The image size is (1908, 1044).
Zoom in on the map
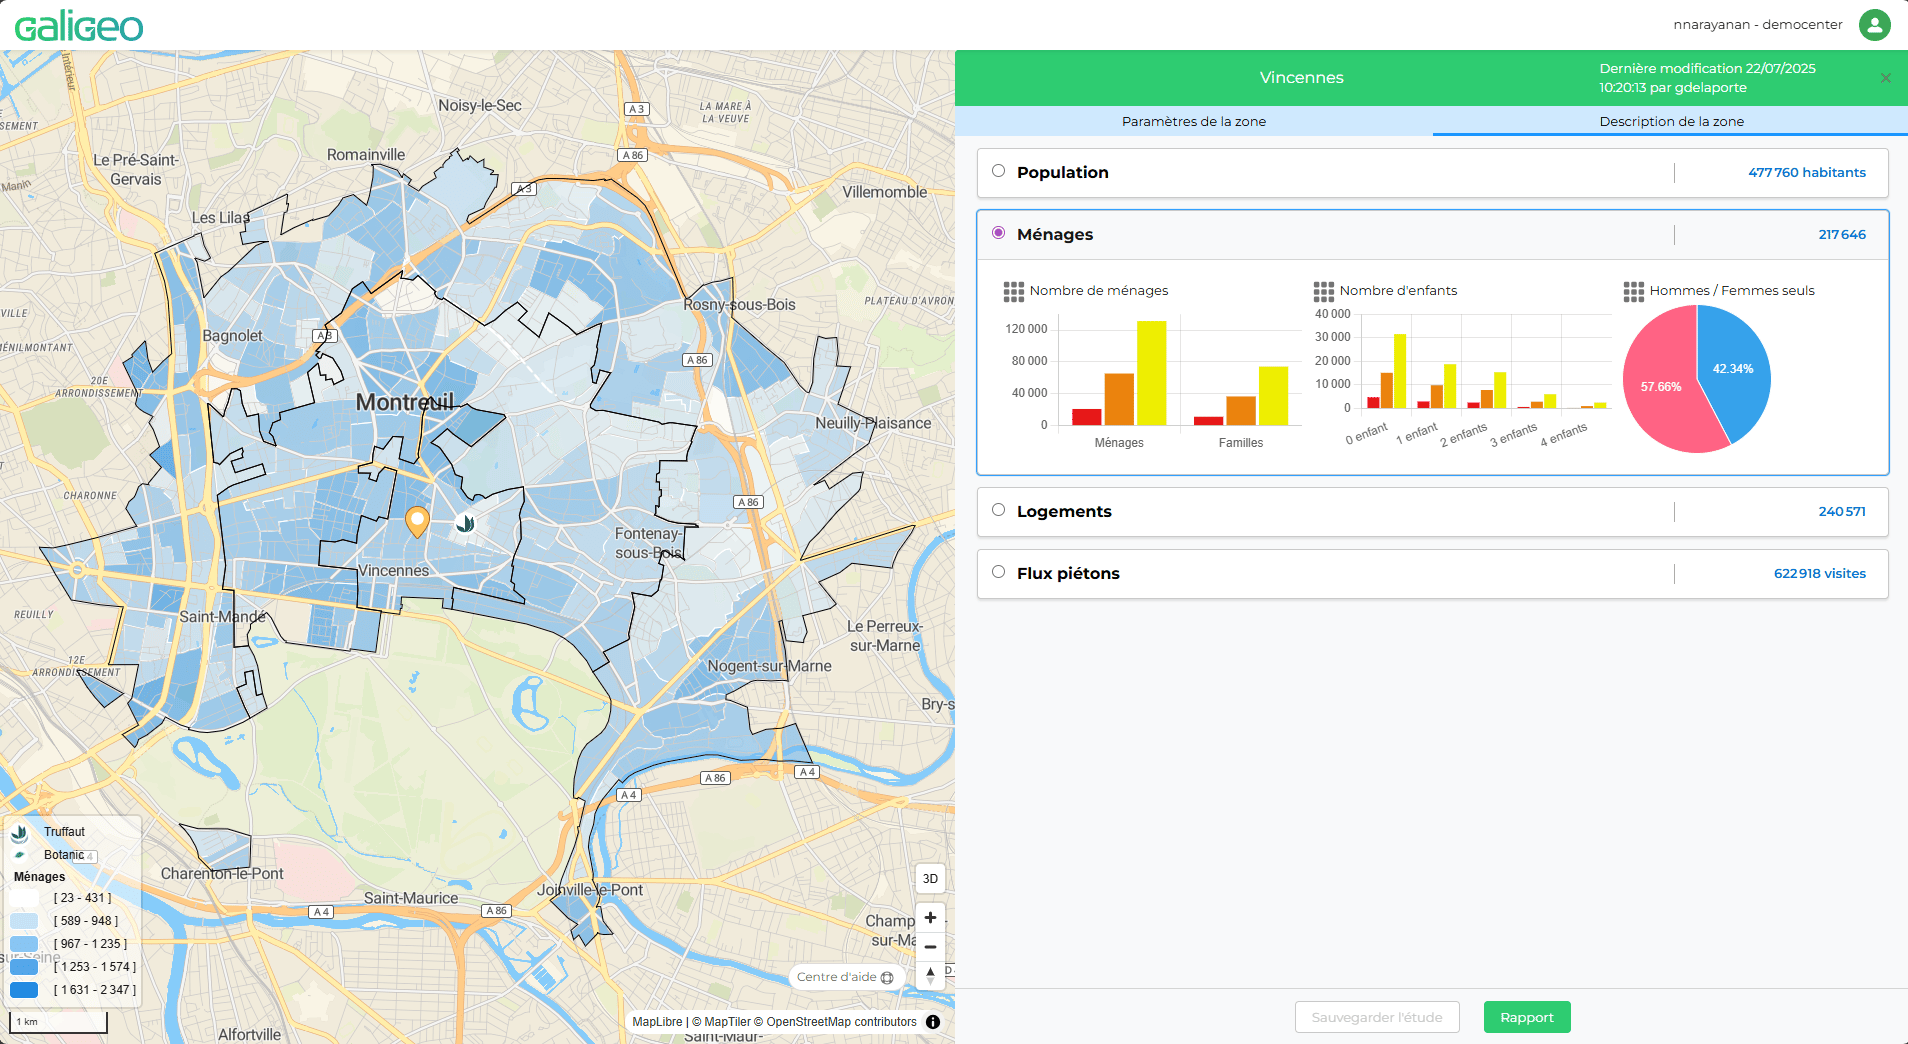click(930, 918)
